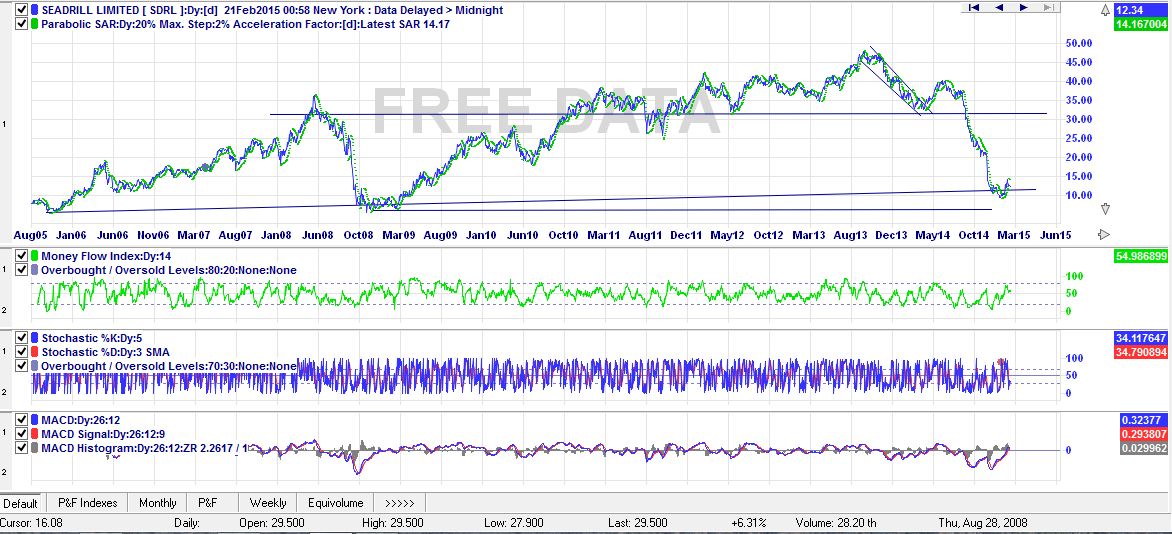1172x534 pixels.
Task: Toggle the Stochastic %K checkbox
Action: click(22, 338)
